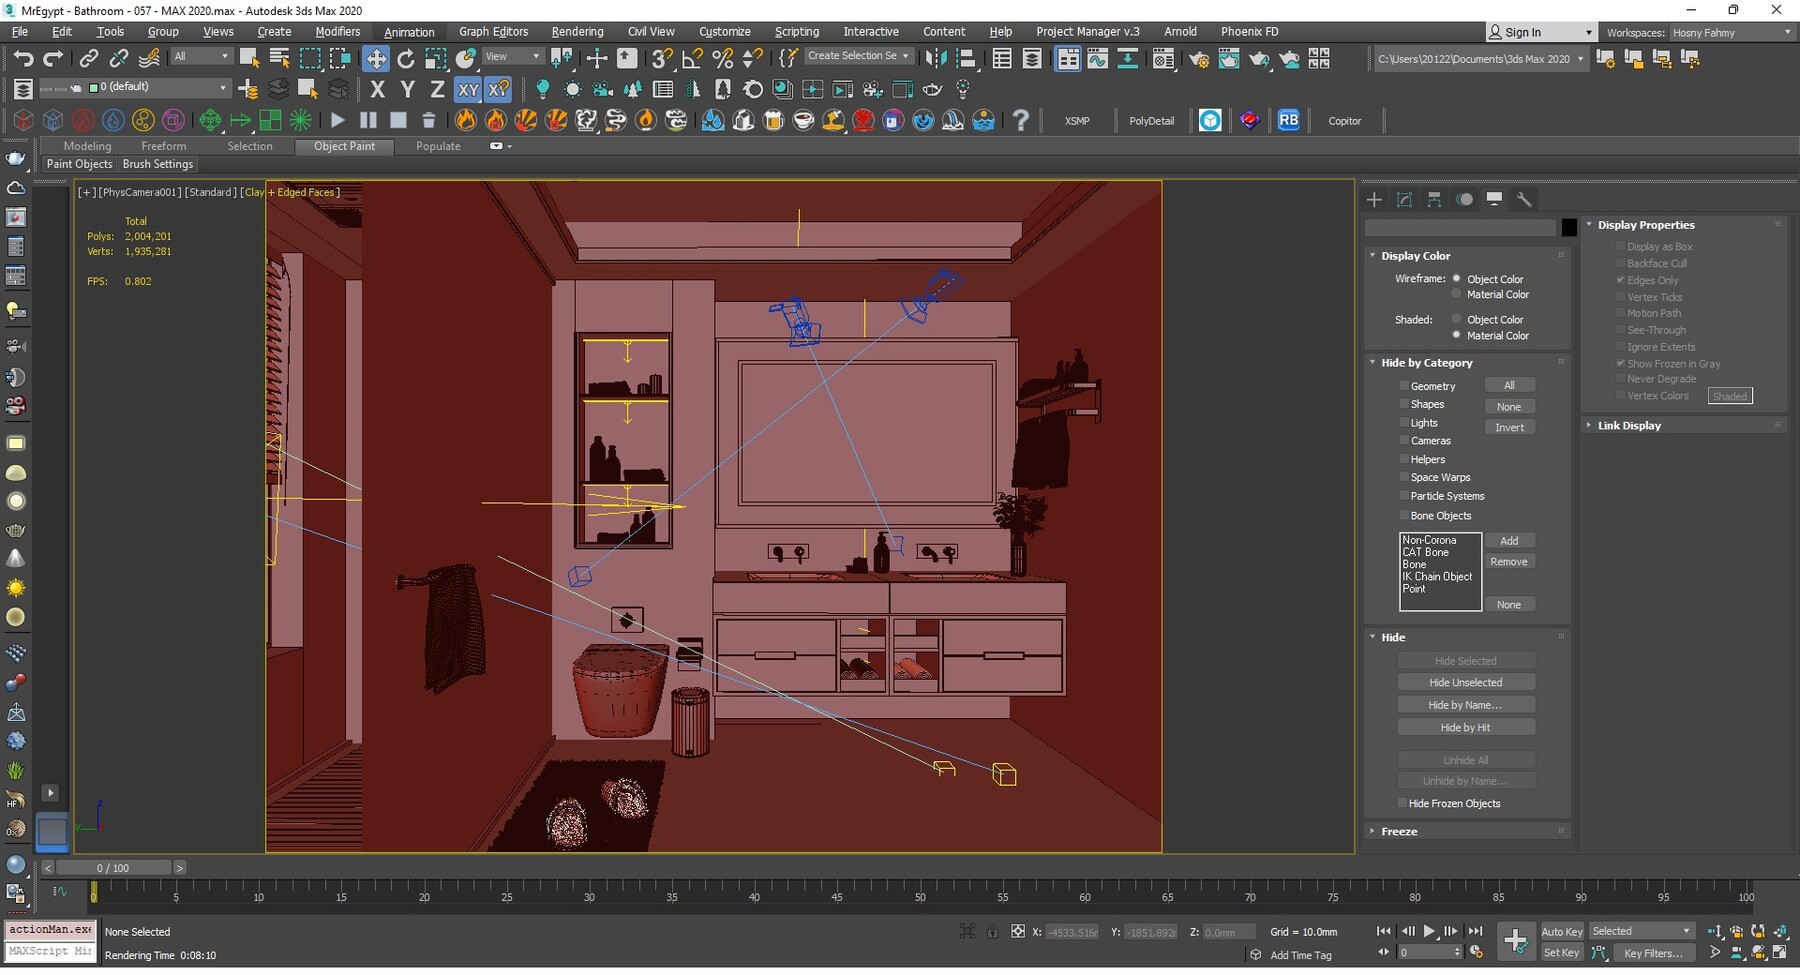Open the Workspaces Hosny Fahmy dropdown
1800x975 pixels.
click(x=1731, y=33)
